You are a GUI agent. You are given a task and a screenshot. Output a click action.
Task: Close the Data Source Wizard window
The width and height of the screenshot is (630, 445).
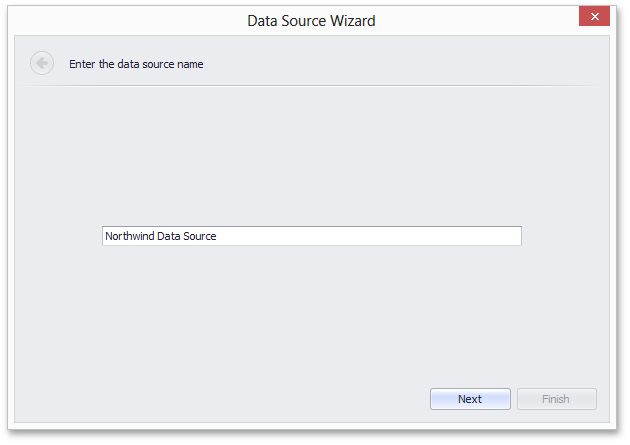pos(594,16)
